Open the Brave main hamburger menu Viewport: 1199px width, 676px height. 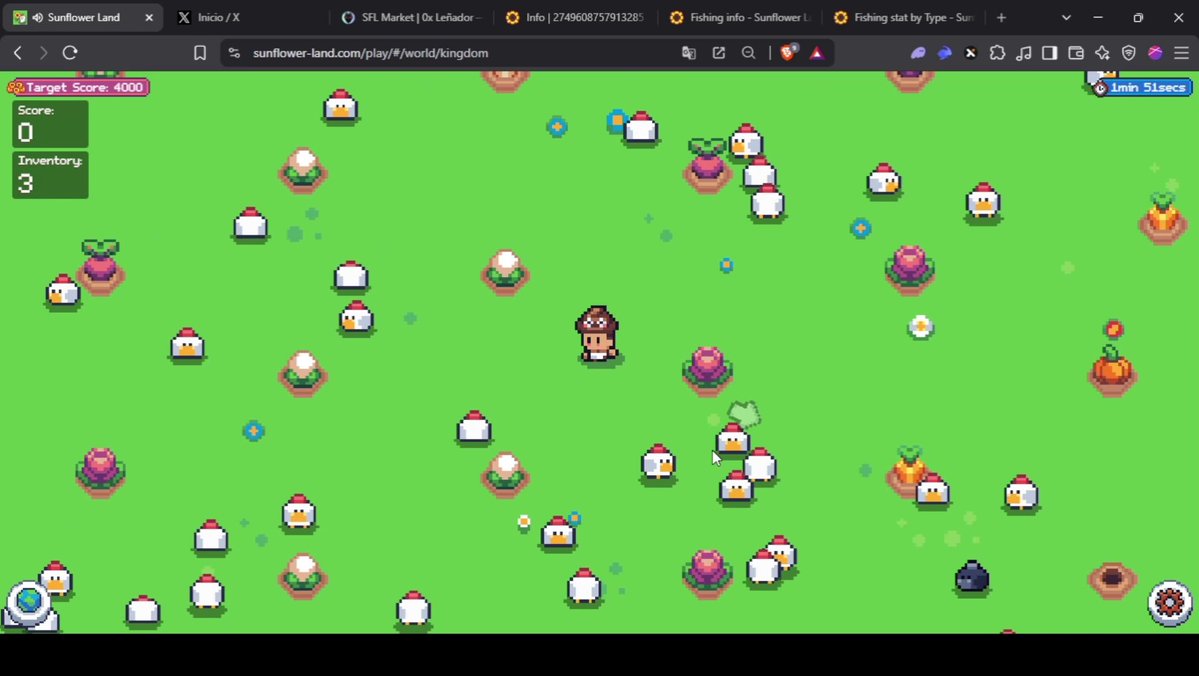coord(1181,53)
